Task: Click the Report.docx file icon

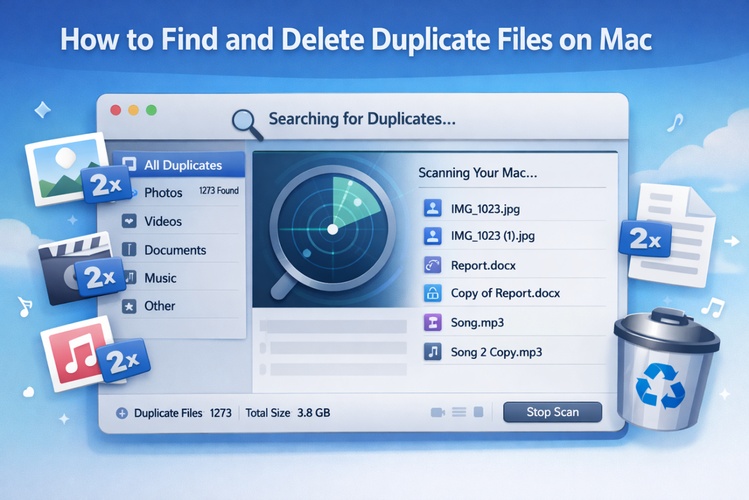Action: pyautogui.click(x=433, y=265)
